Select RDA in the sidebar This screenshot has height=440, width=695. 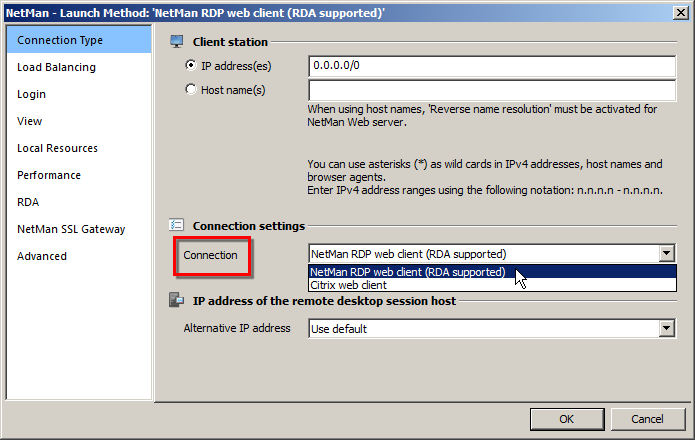28,202
